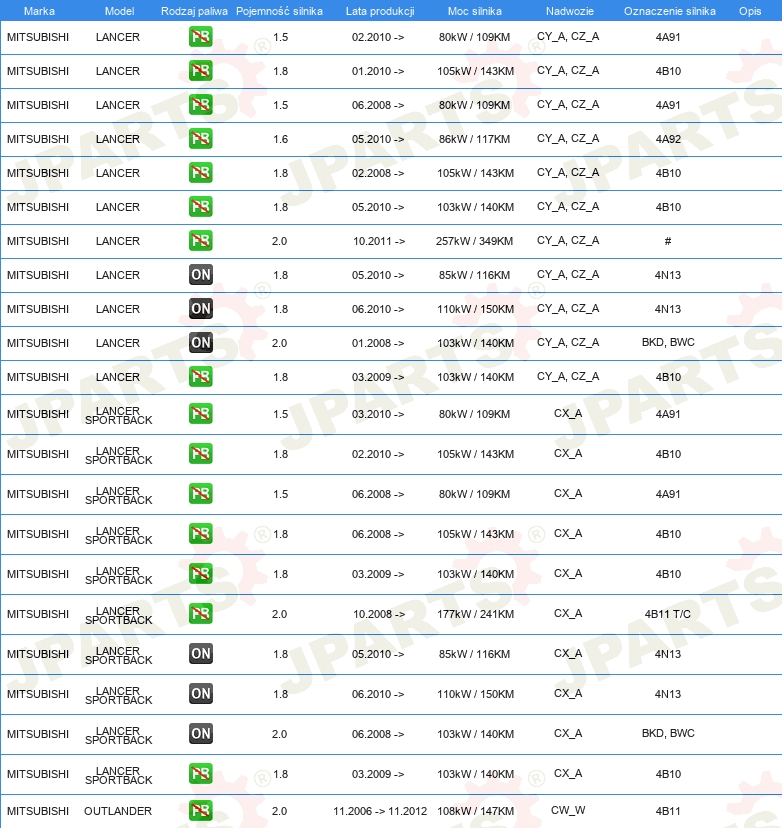Image resolution: width=782 pixels, height=828 pixels.
Task: Click the 02.2010 -> date in the Sportback row
Action: [378, 454]
